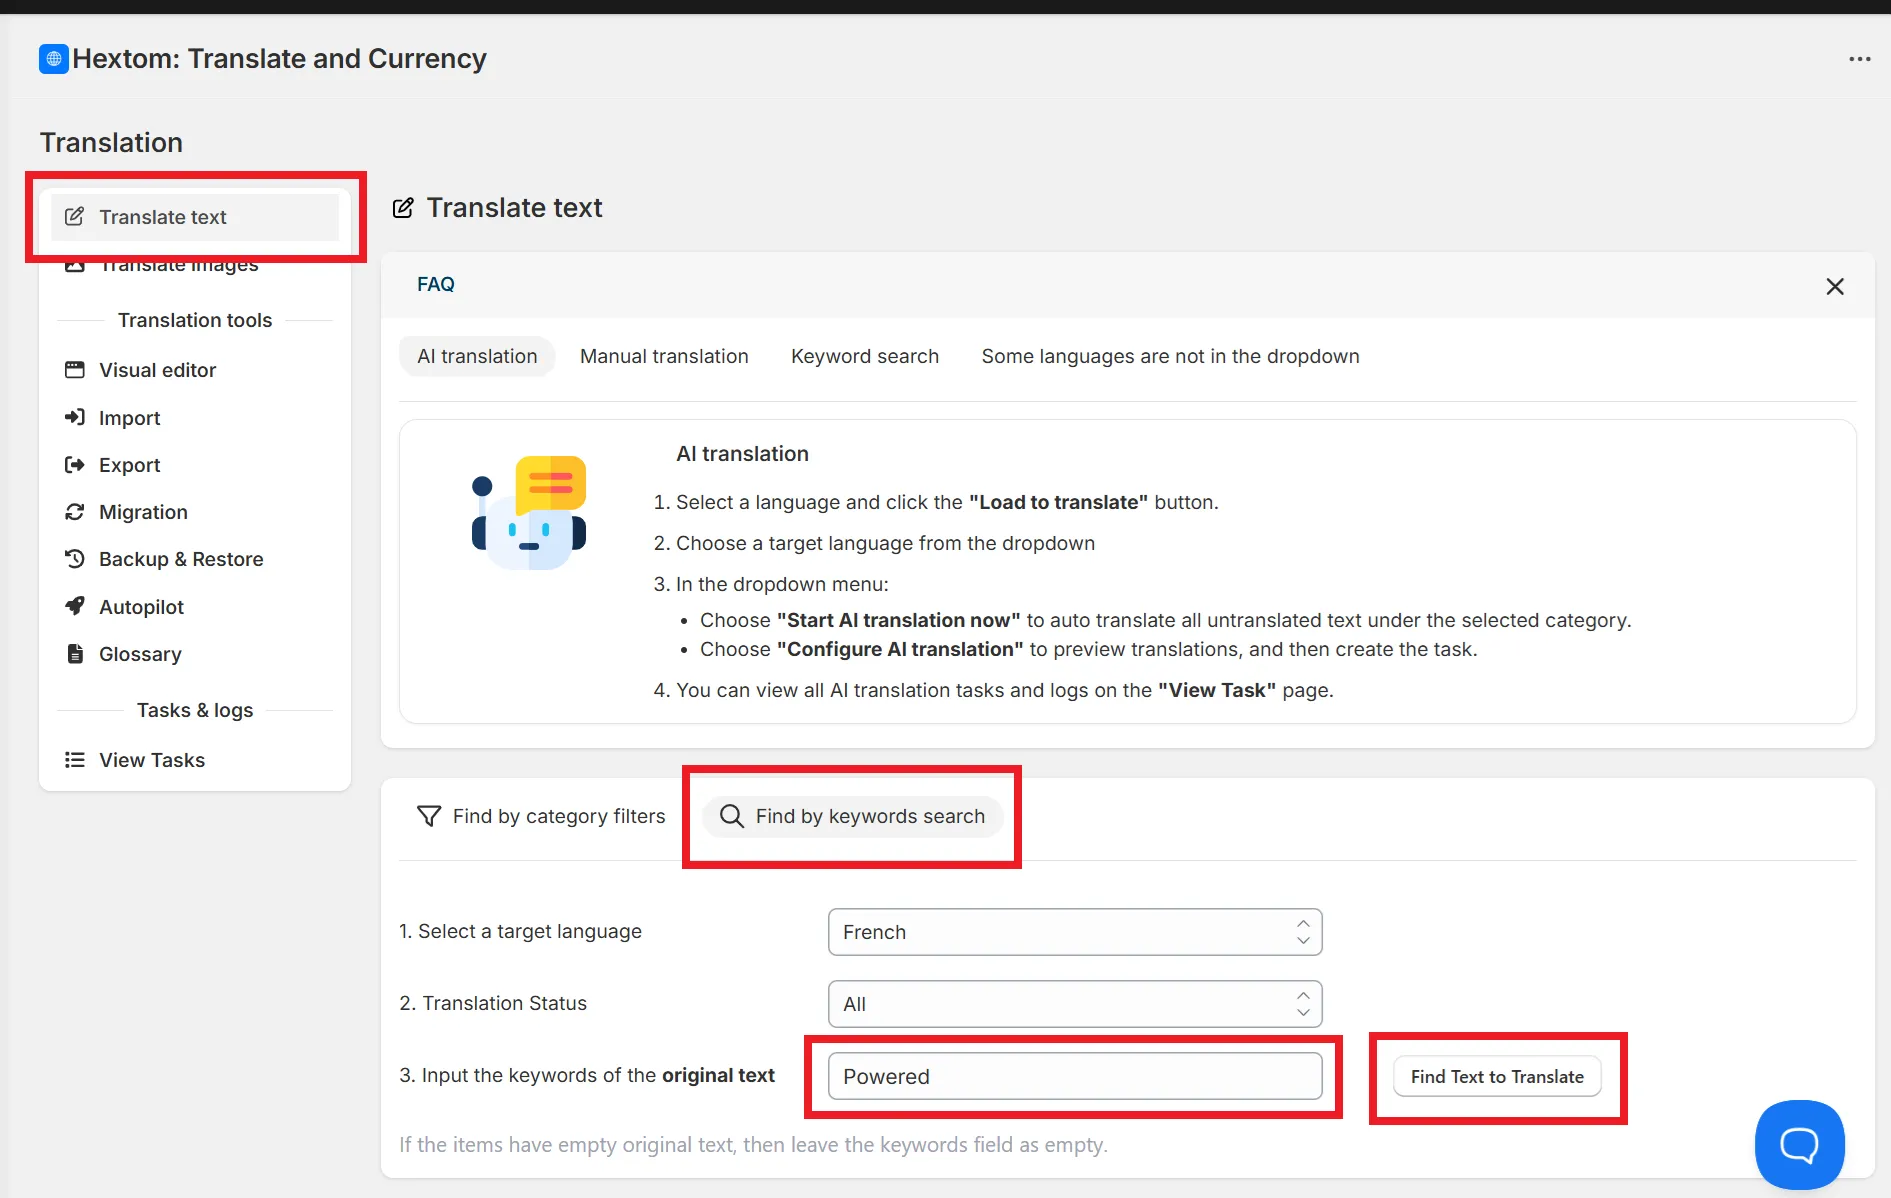The width and height of the screenshot is (1891, 1198).
Task: Click the '2. Translation Status' label
Action: [493, 1003]
